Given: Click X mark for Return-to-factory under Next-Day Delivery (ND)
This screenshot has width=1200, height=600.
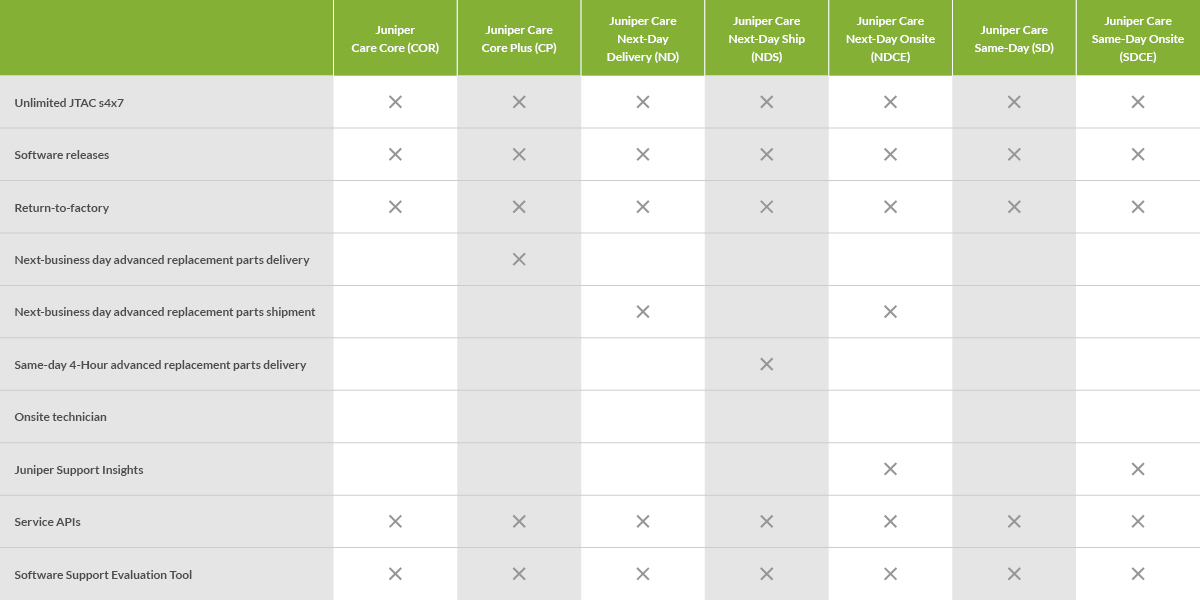Looking at the screenshot, I should pos(643,207).
